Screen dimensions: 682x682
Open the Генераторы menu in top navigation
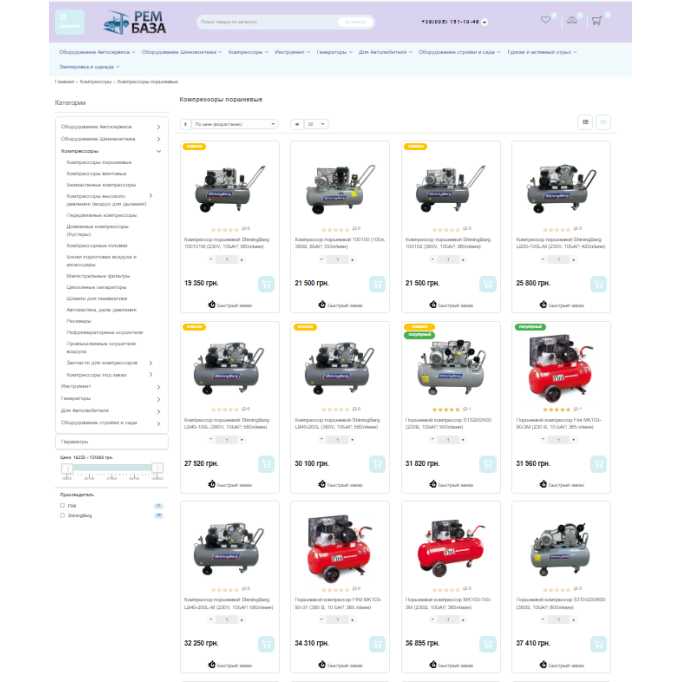334,52
